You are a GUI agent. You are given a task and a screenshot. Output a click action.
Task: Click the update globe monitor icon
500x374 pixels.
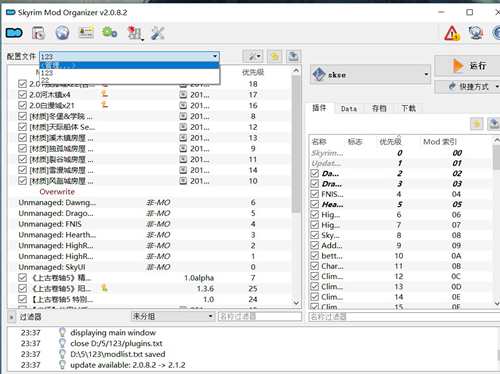point(476,33)
